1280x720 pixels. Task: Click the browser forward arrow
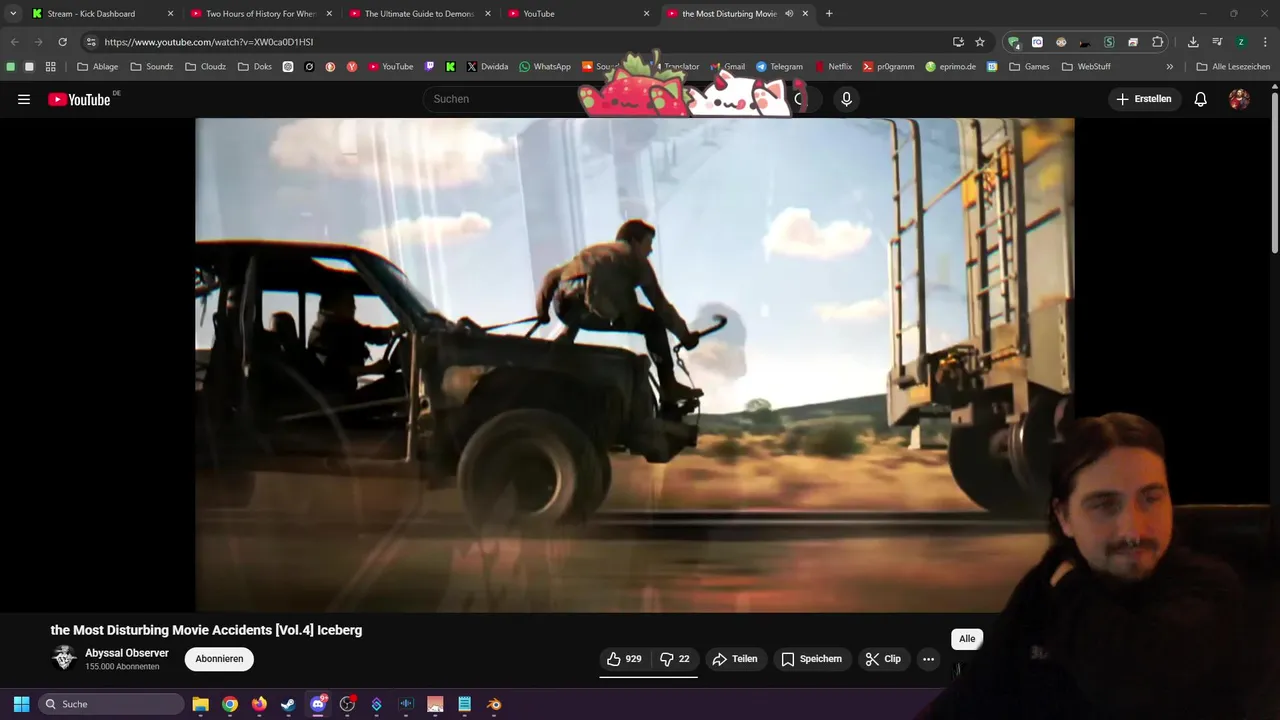coord(38,42)
